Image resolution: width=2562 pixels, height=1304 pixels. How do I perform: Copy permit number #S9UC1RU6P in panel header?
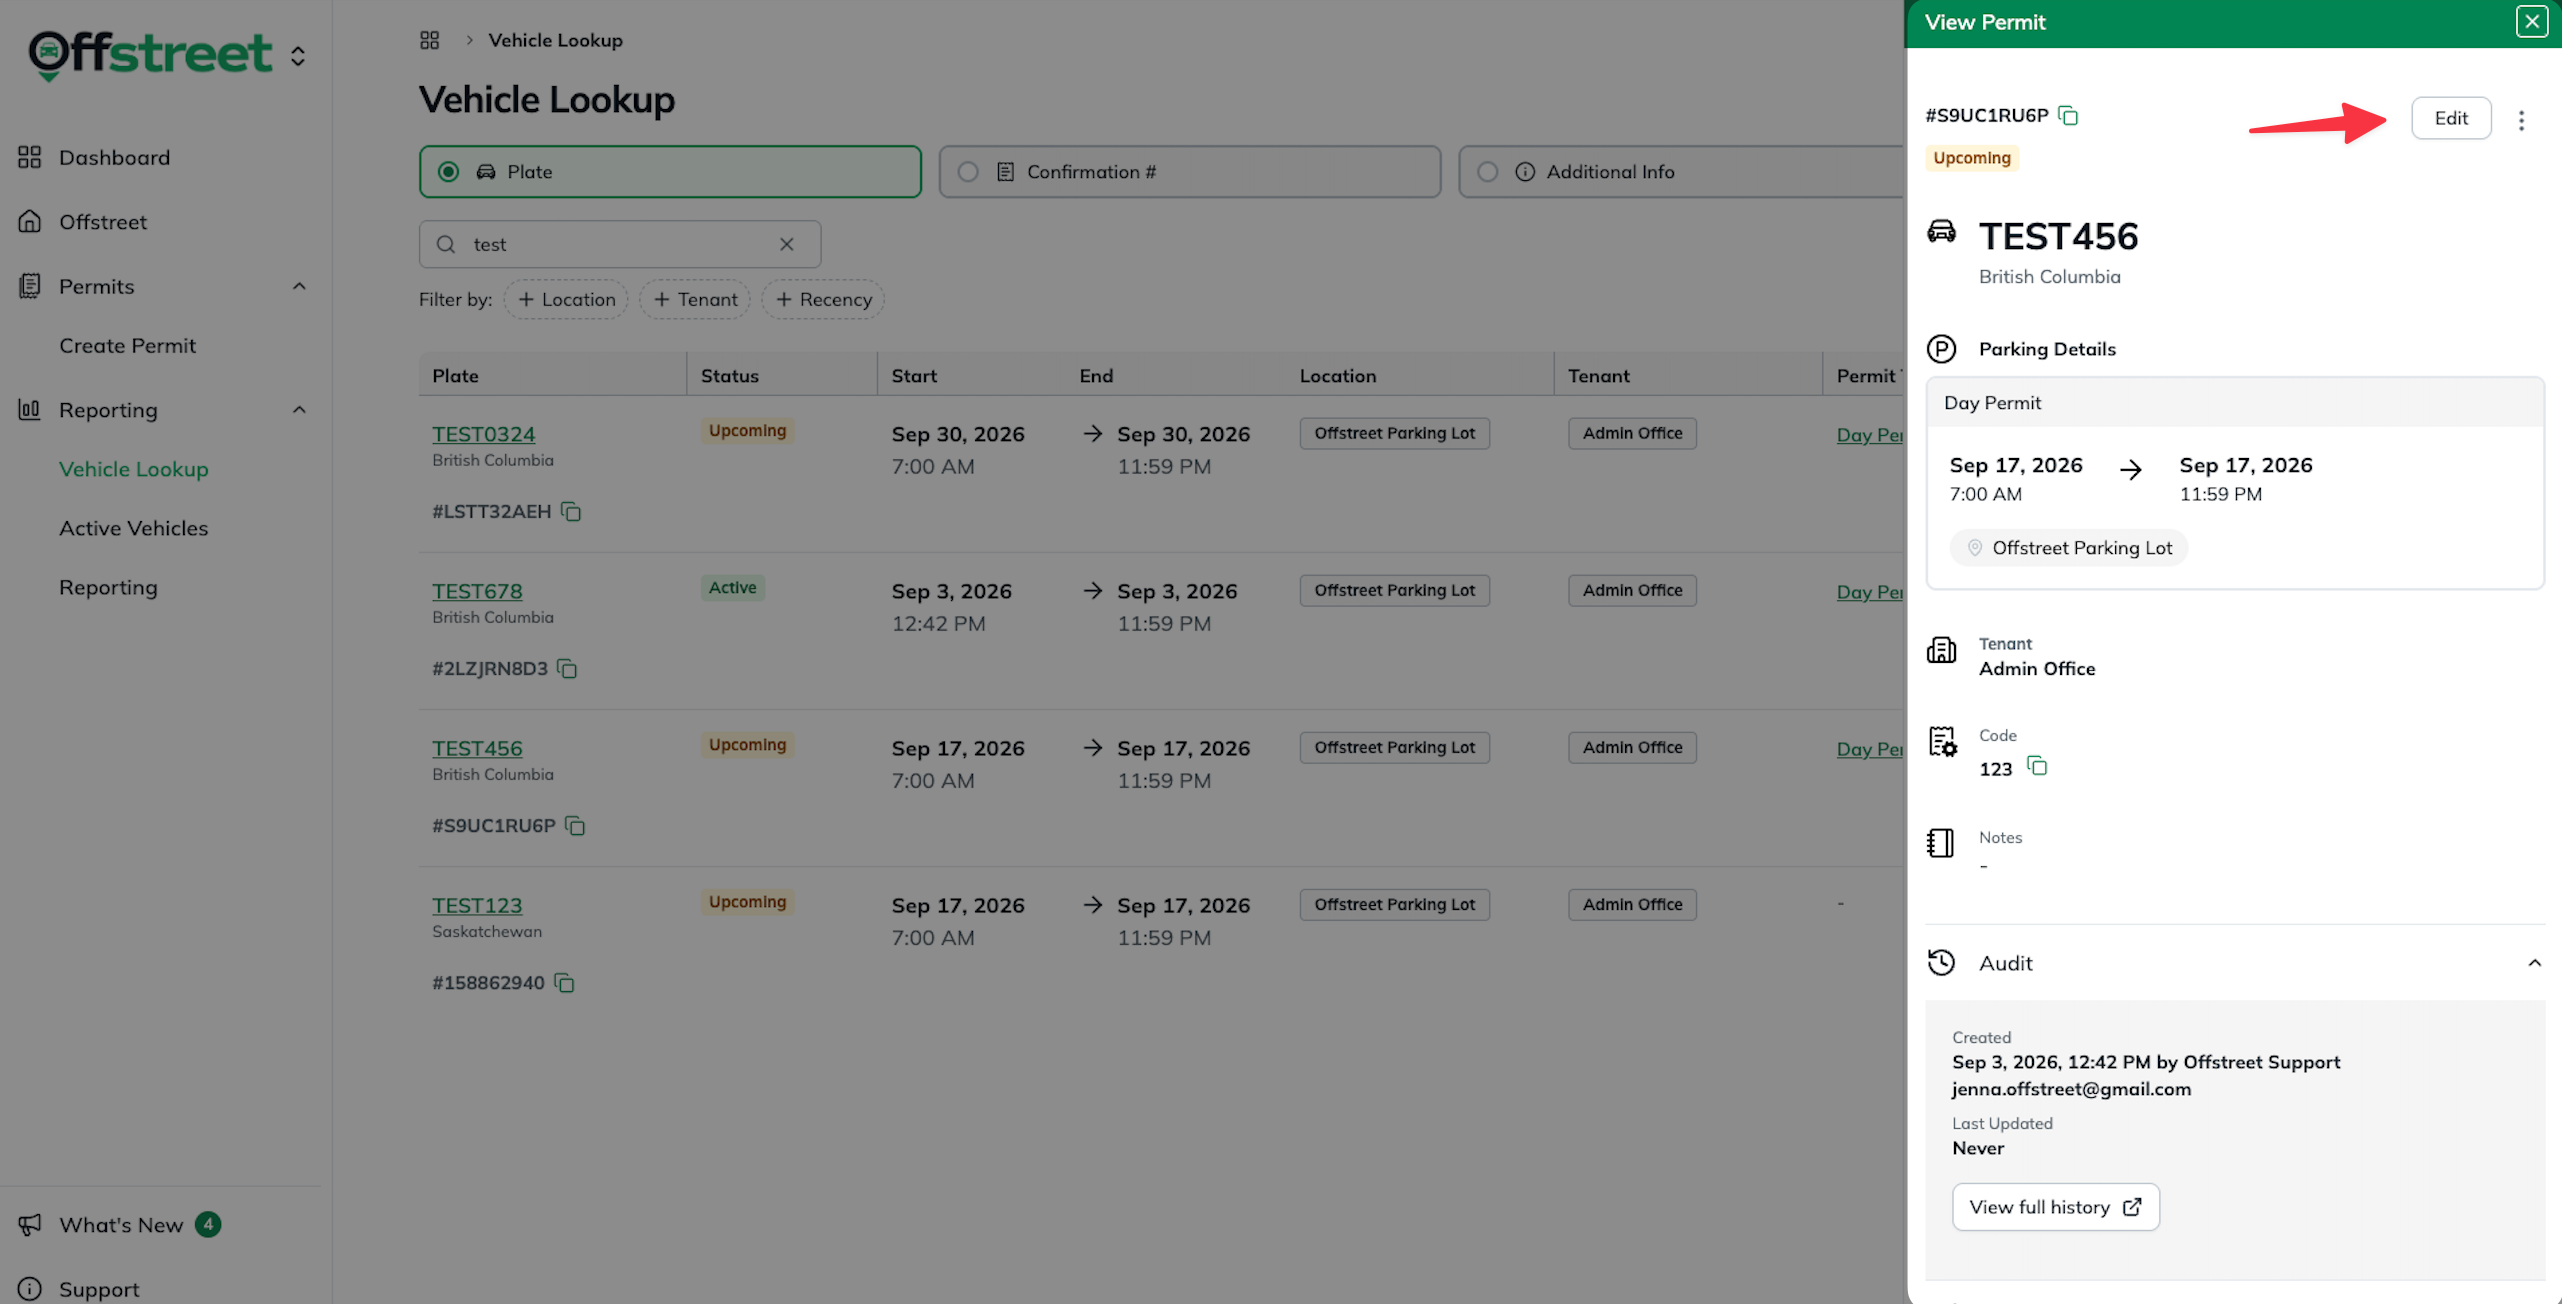pyautogui.click(x=2068, y=116)
